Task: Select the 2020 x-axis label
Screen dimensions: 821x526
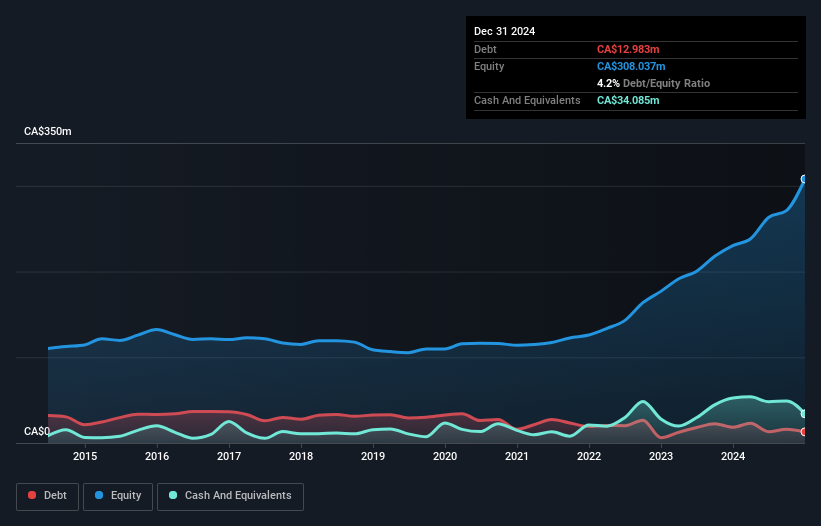Action: [445, 456]
